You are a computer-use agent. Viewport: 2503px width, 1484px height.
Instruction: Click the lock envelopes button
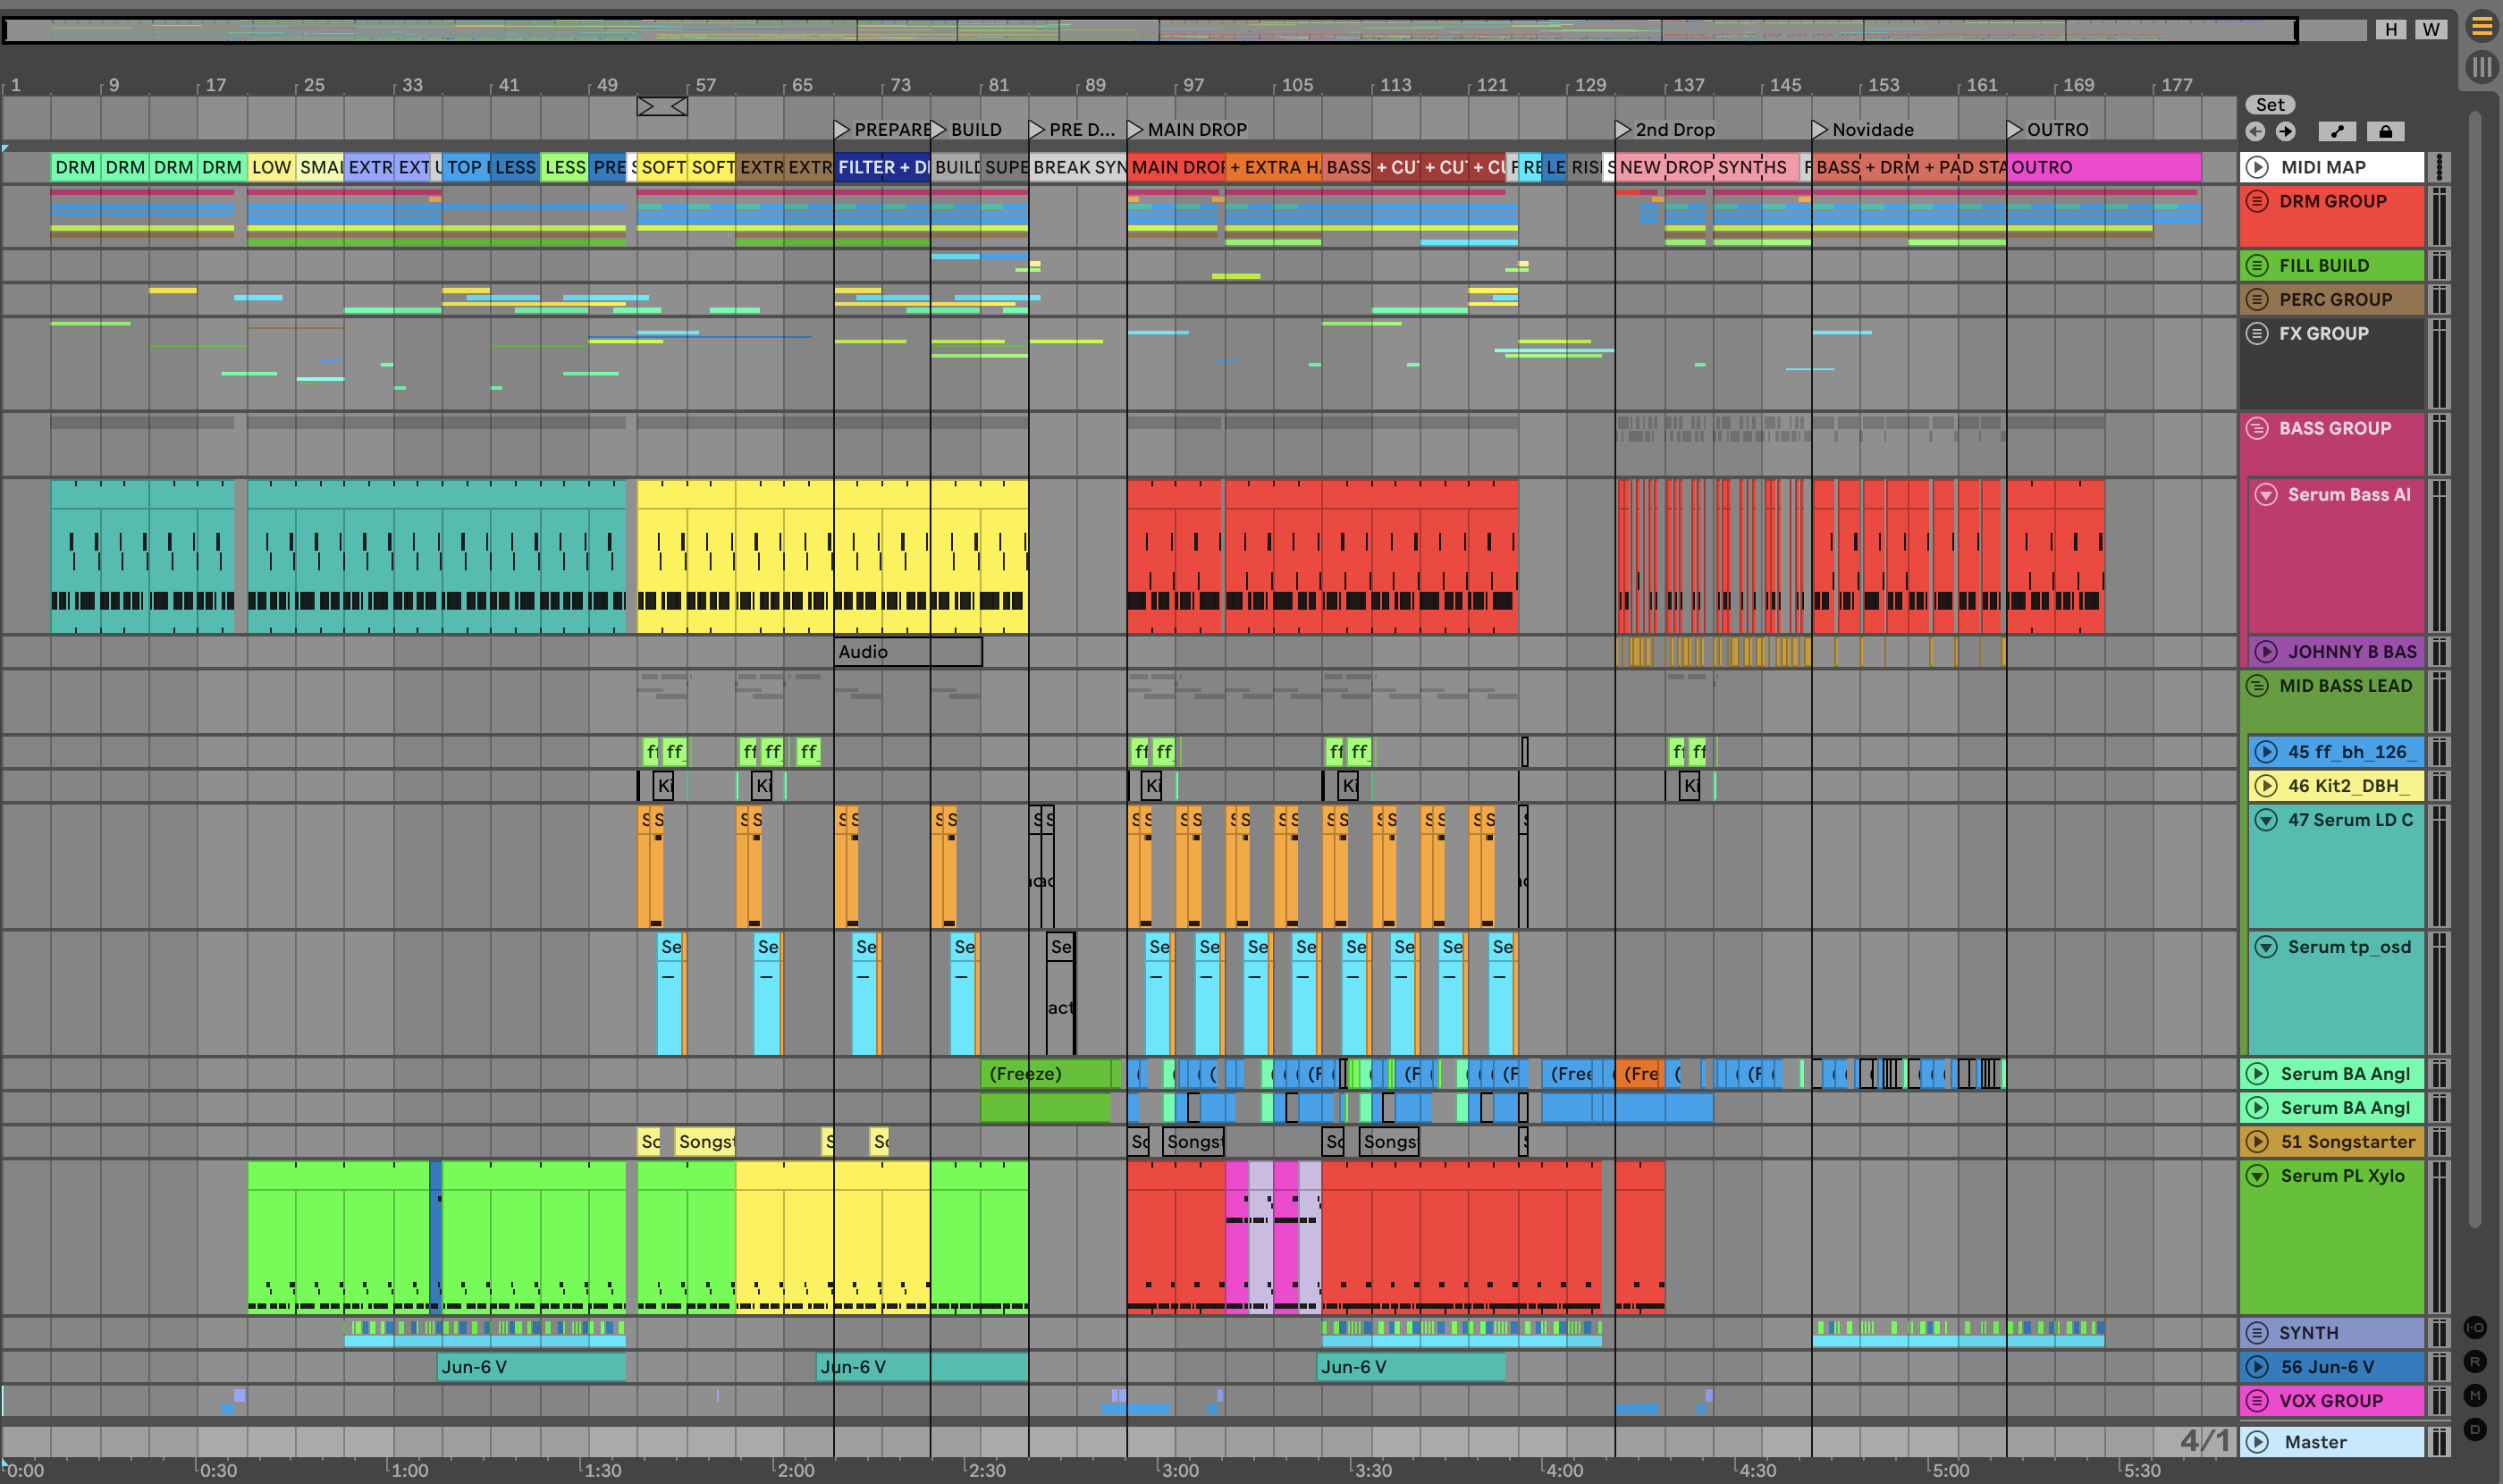2385,131
